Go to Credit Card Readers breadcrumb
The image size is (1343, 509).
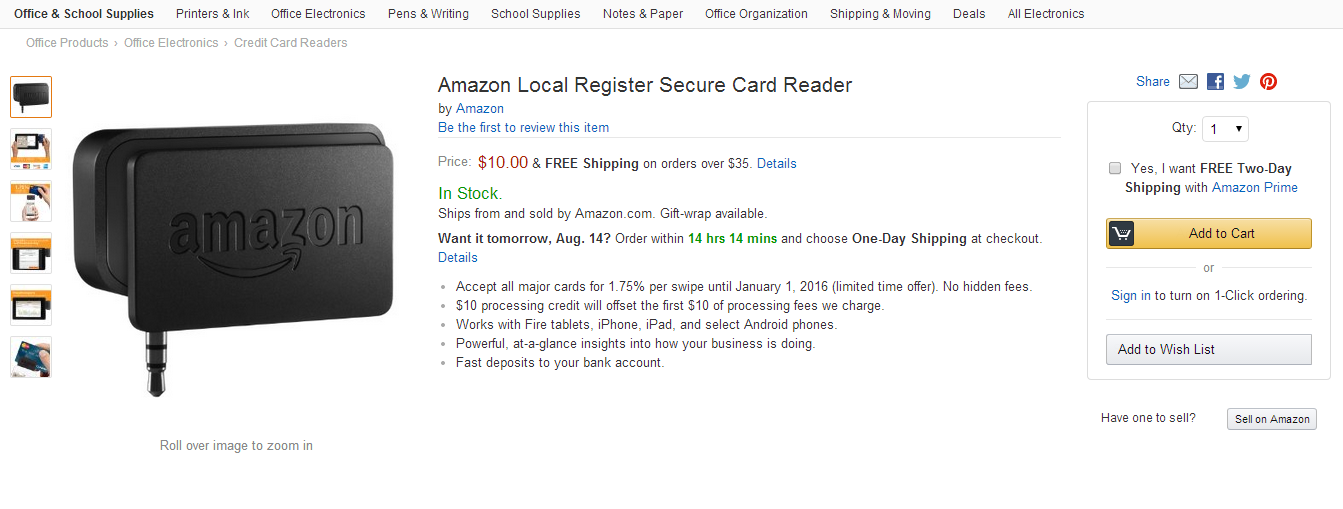pos(291,43)
